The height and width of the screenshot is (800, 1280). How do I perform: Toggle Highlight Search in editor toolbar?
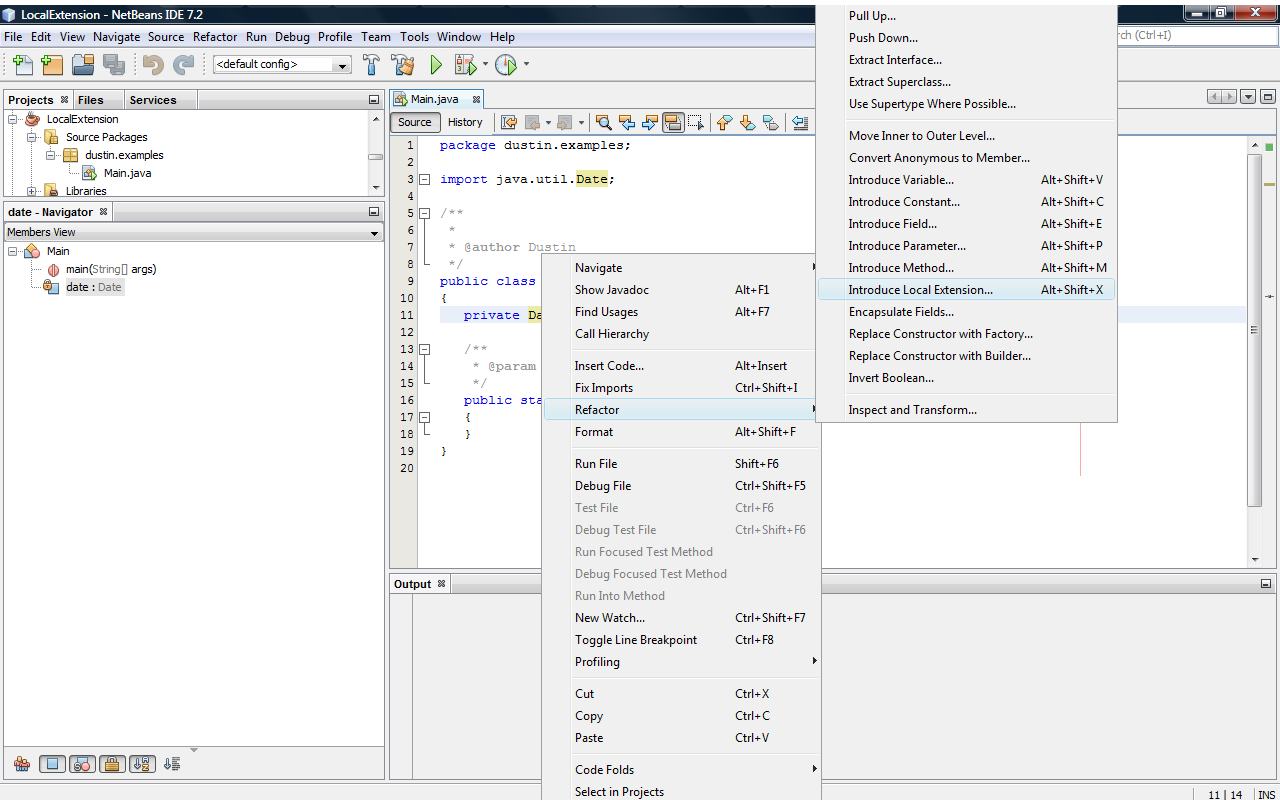[673, 122]
